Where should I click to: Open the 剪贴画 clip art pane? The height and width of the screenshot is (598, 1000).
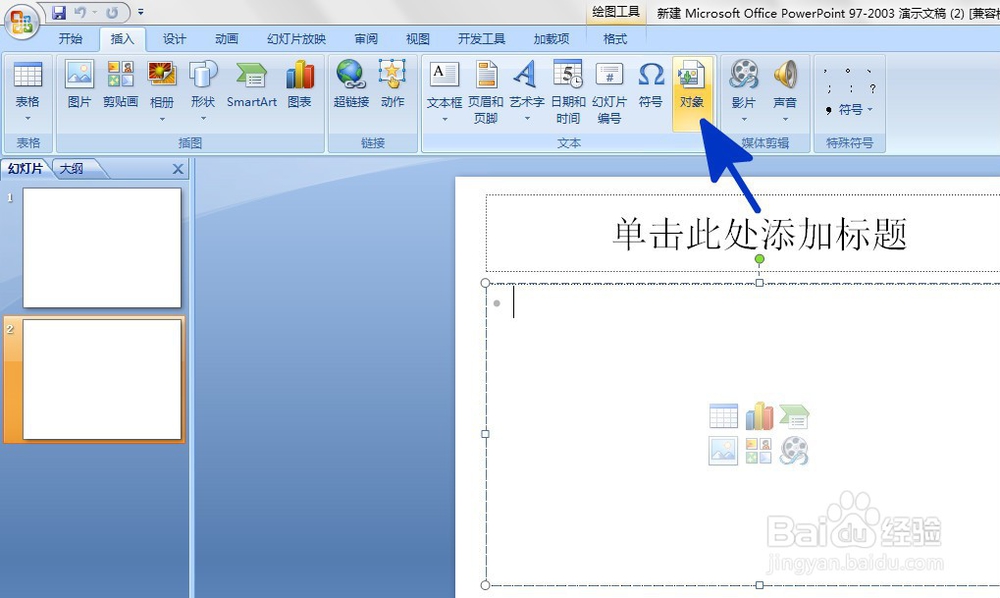121,84
